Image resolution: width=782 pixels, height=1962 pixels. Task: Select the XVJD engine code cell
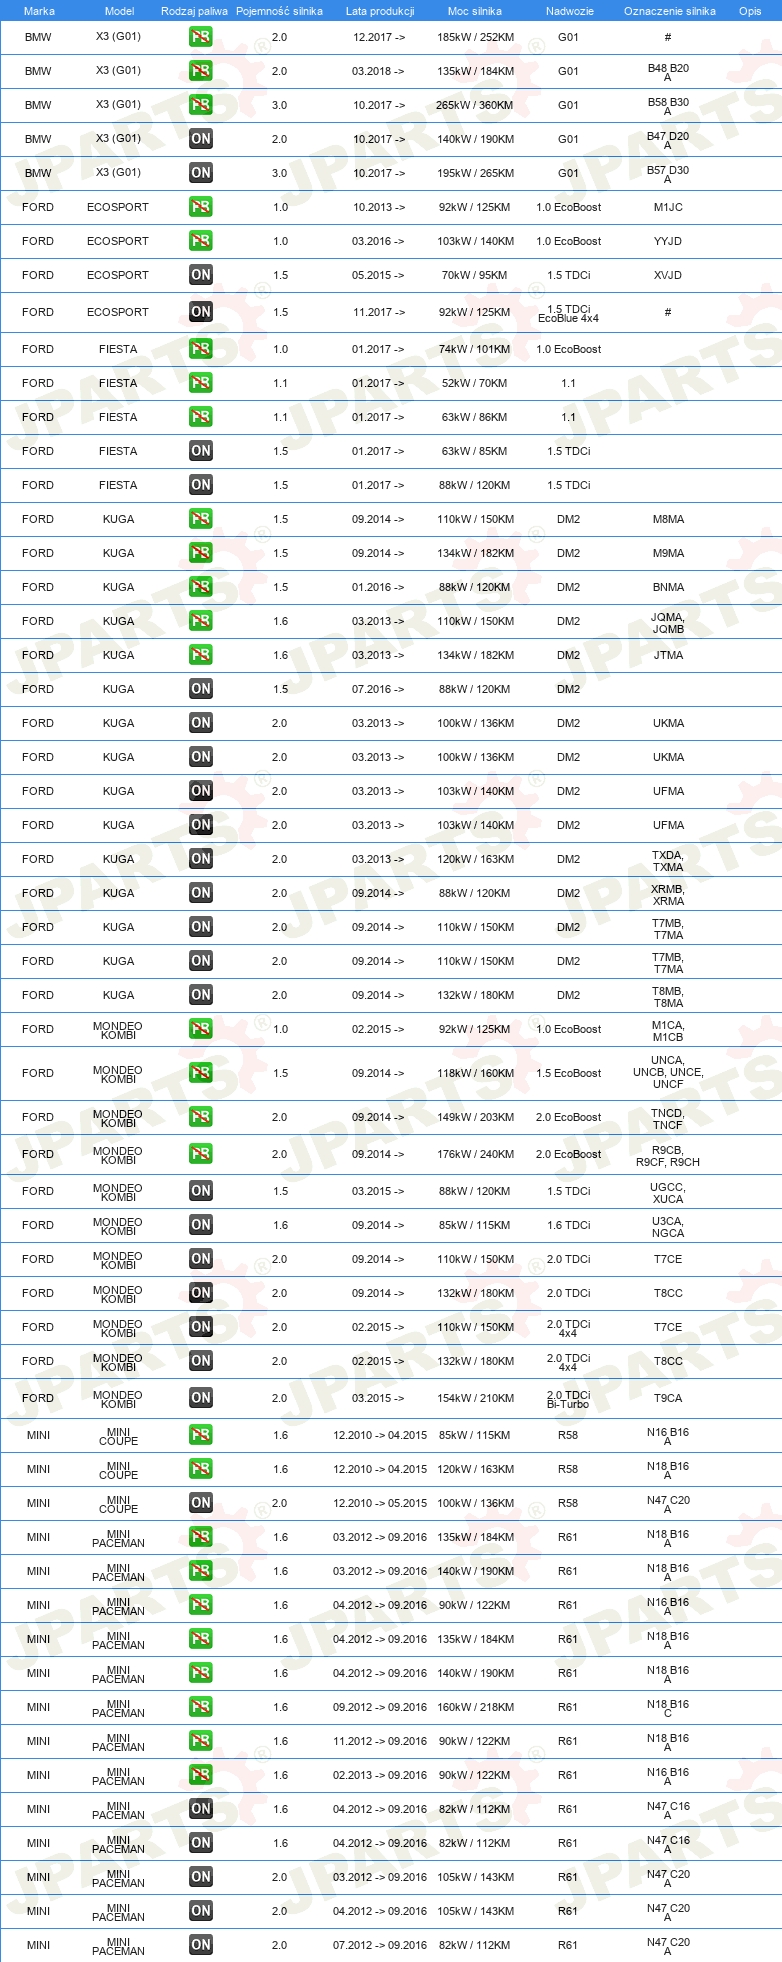coord(668,275)
